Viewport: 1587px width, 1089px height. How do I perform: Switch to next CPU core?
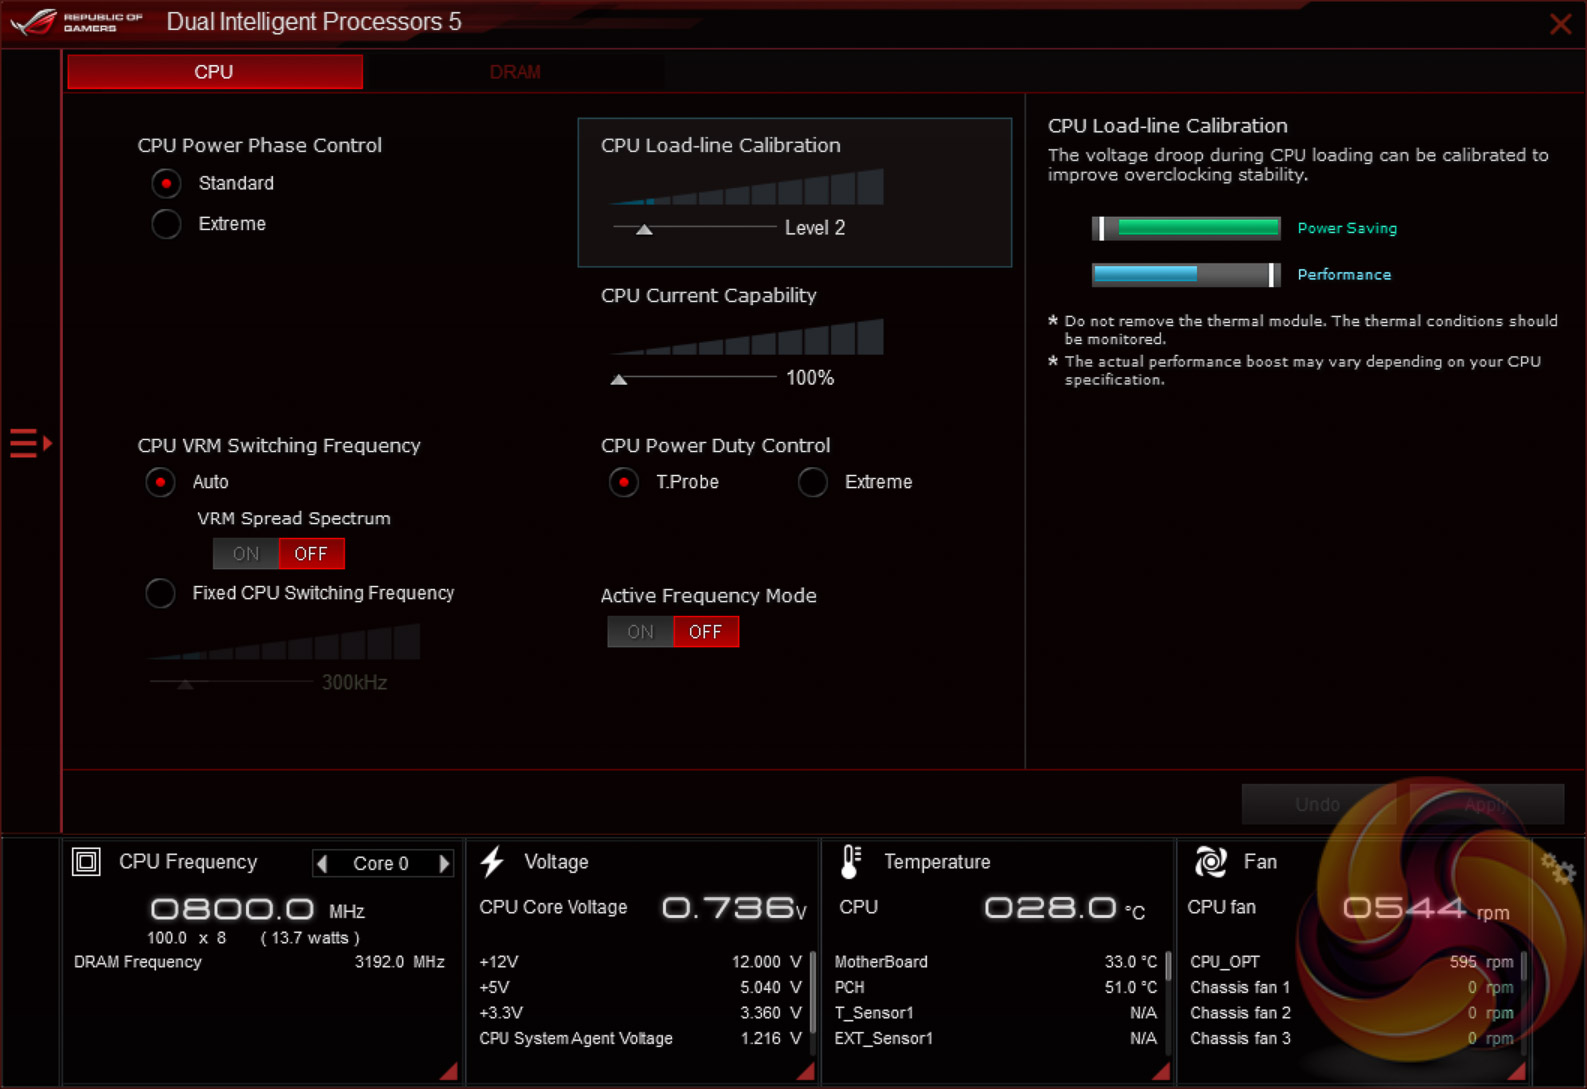[x=445, y=863]
